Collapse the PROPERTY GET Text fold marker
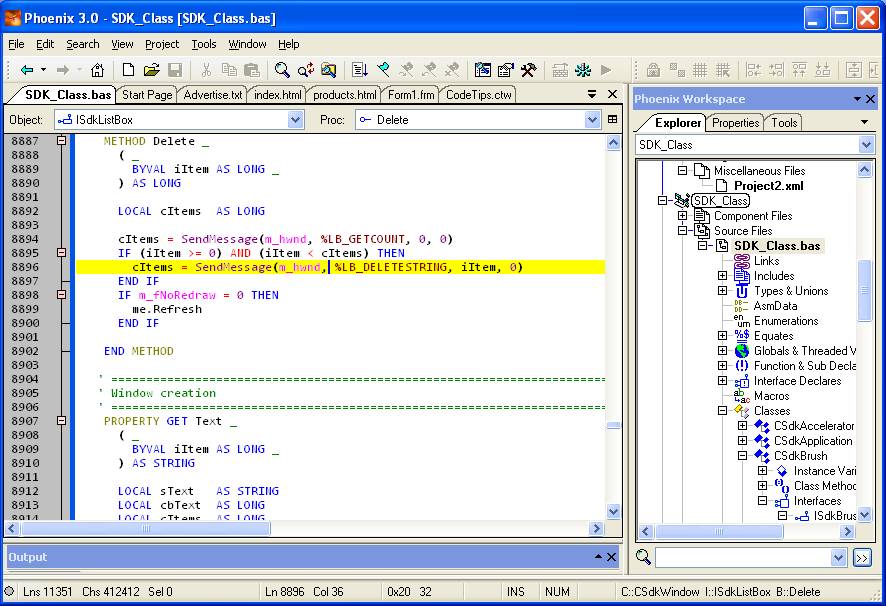Viewport: 886px width, 606px height. click(x=62, y=421)
